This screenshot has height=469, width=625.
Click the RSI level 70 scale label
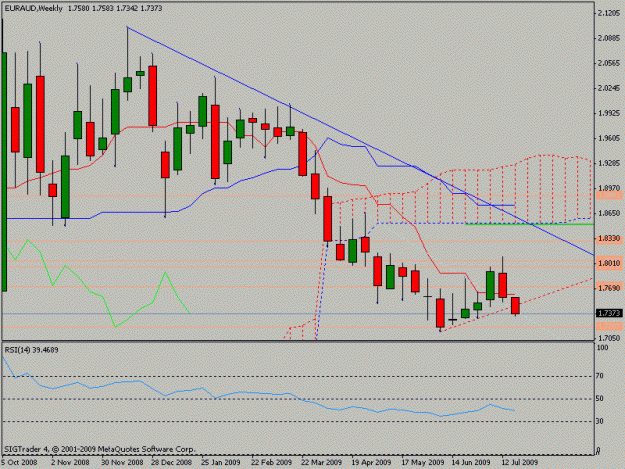[599, 376]
